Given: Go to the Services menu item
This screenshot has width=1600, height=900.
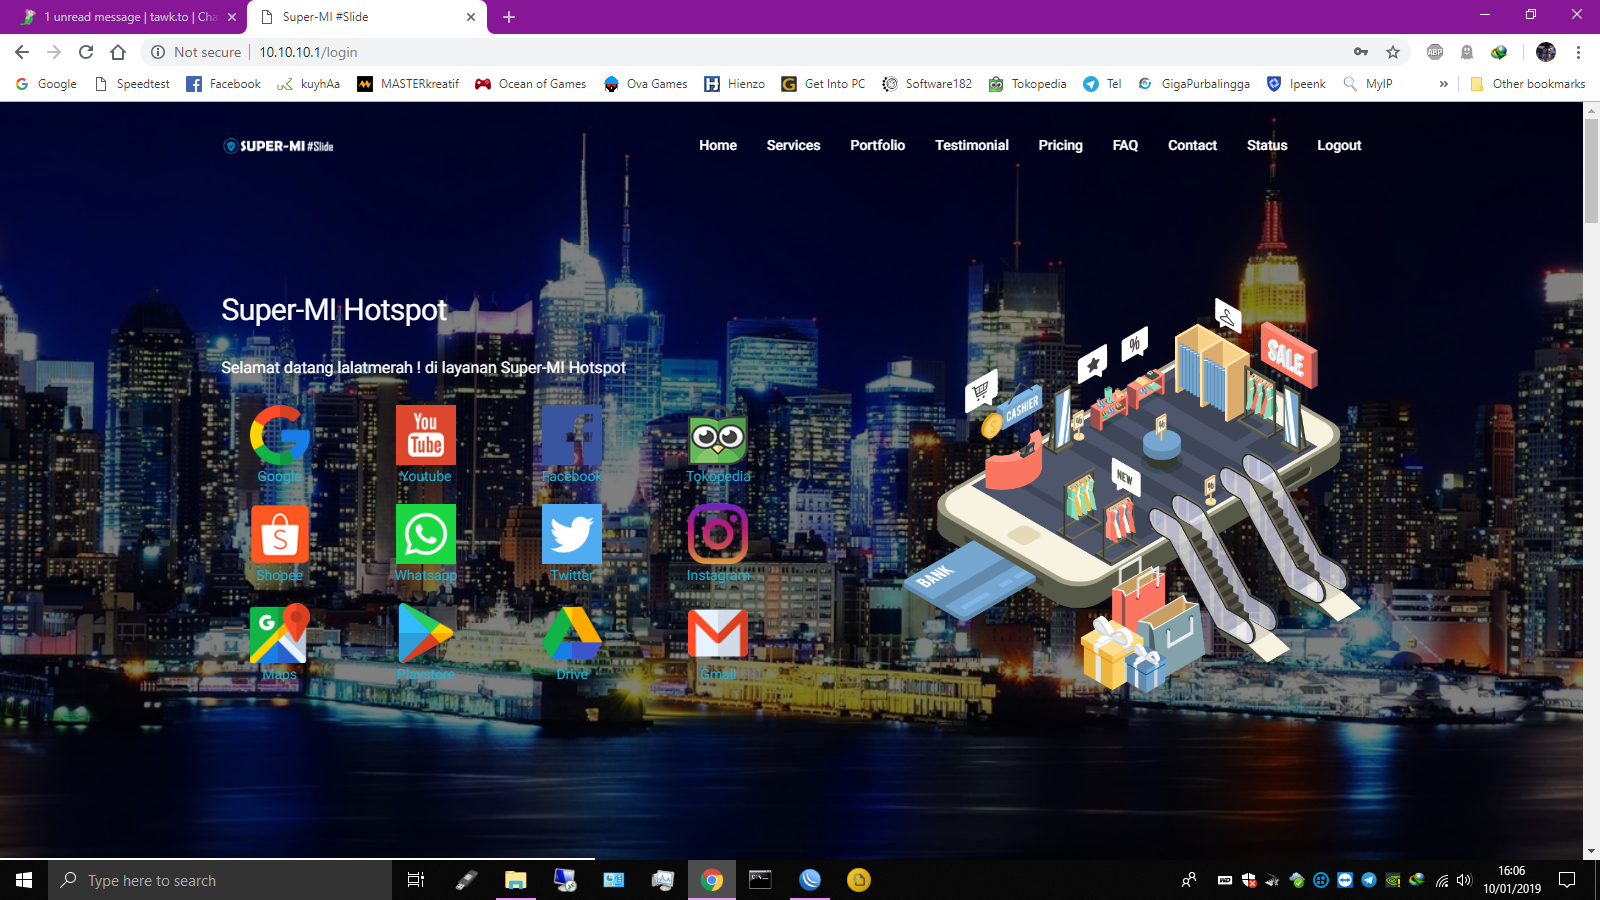Looking at the screenshot, I should (793, 145).
